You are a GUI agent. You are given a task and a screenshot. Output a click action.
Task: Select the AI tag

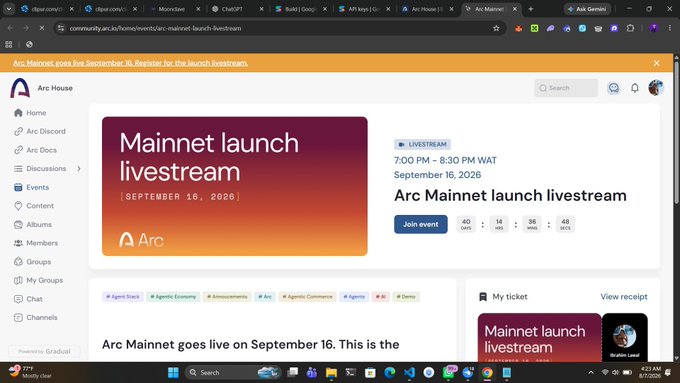click(381, 297)
